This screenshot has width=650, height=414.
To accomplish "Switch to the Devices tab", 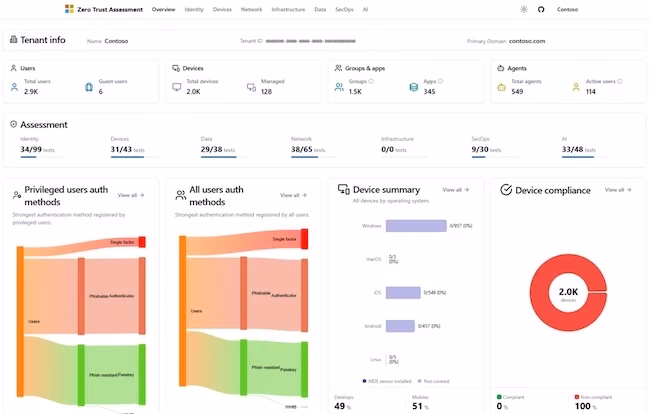I will click(222, 9).
